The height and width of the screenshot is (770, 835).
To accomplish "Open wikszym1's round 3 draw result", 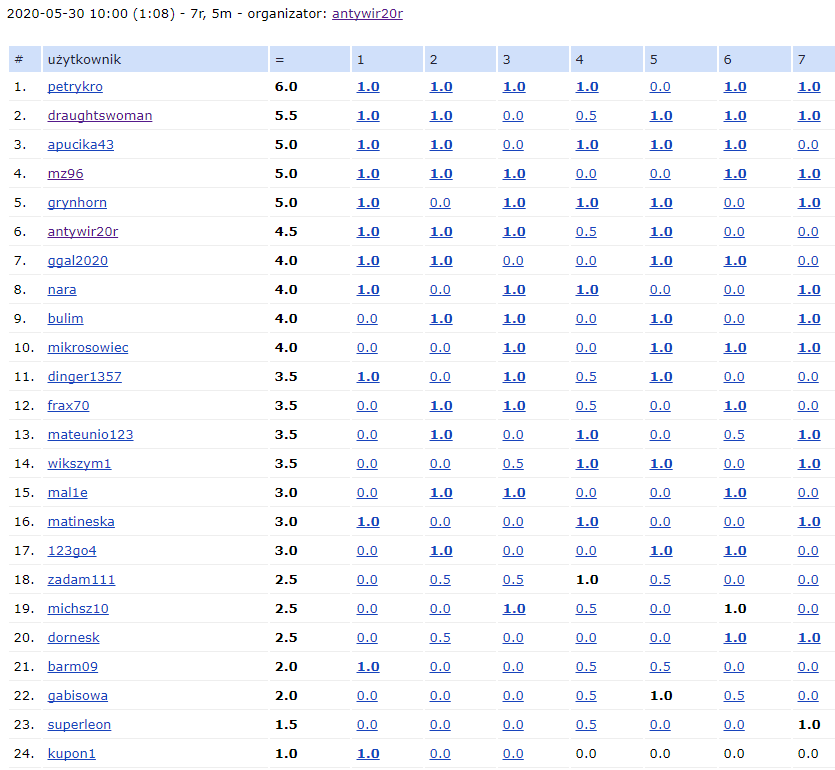I will tap(513, 464).
